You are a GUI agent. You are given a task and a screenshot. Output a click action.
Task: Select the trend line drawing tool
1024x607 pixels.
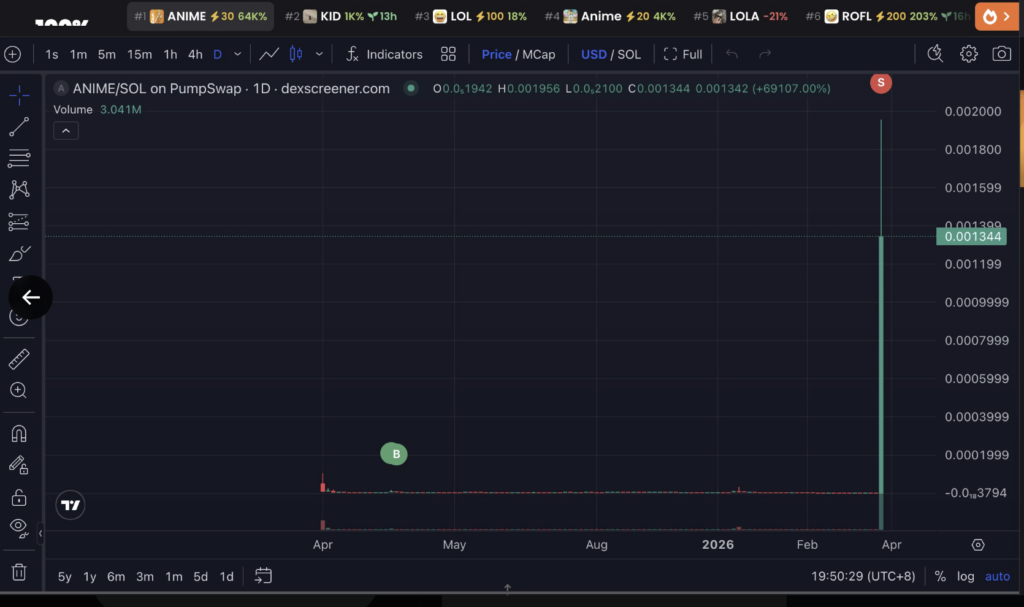(x=19, y=127)
